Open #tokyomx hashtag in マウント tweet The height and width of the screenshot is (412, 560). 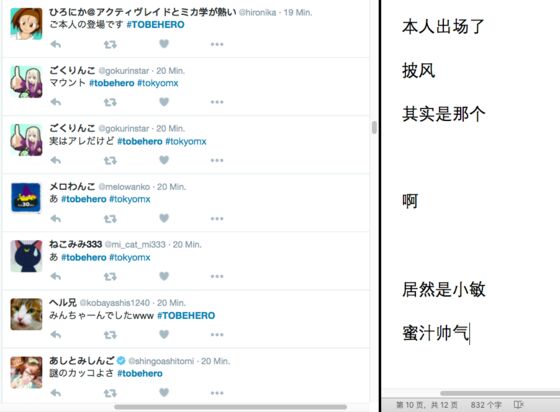coord(158,83)
